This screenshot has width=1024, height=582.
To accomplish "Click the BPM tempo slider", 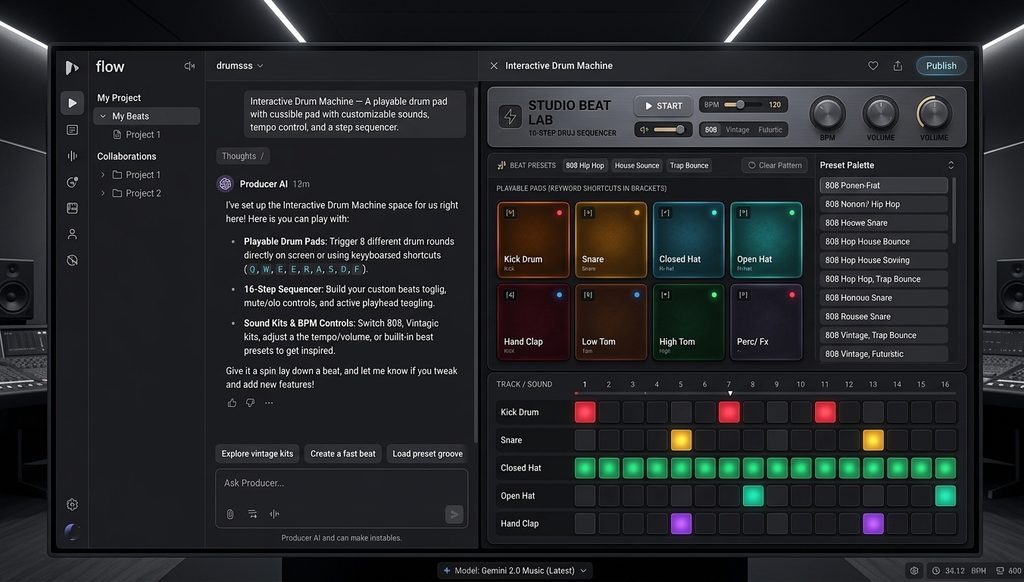I will coord(741,105).
